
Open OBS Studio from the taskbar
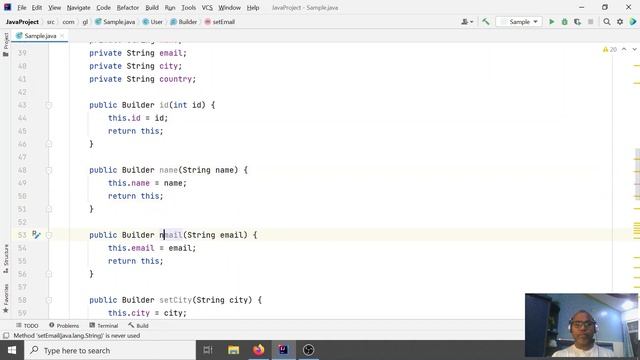(x=308, y=350)
